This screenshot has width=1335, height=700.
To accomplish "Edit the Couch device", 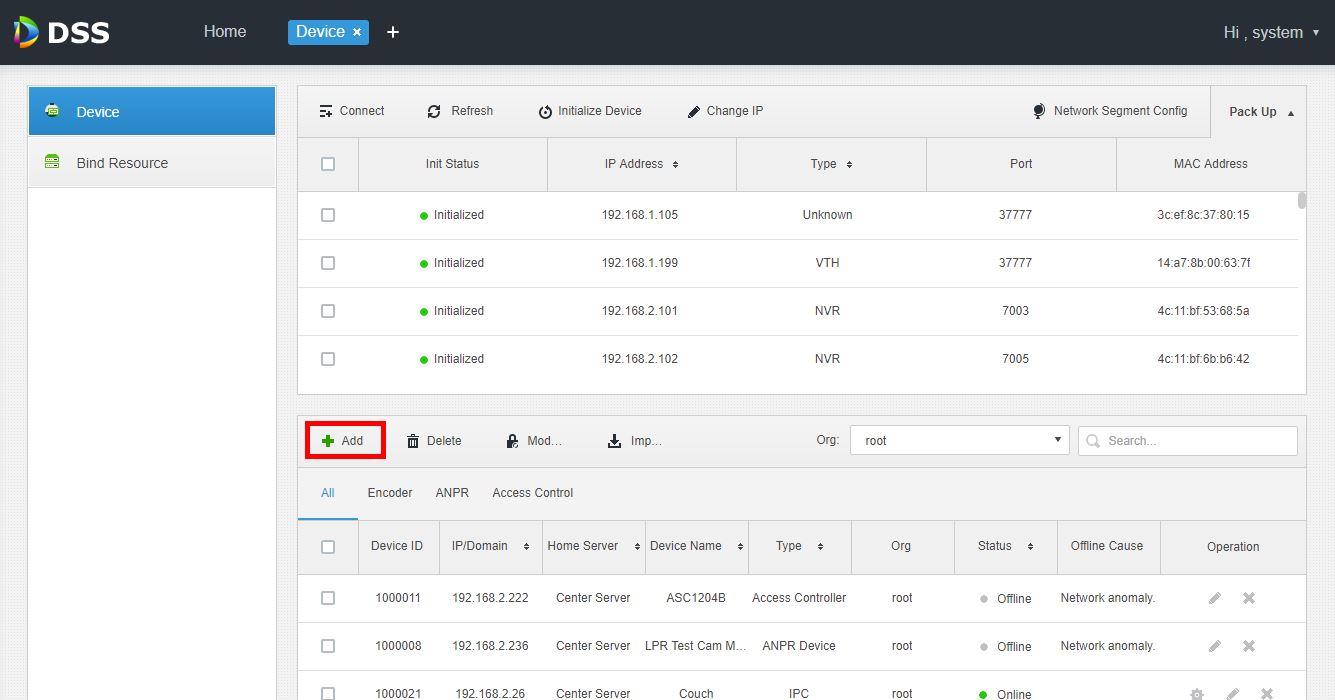I will coord(1233,694).
